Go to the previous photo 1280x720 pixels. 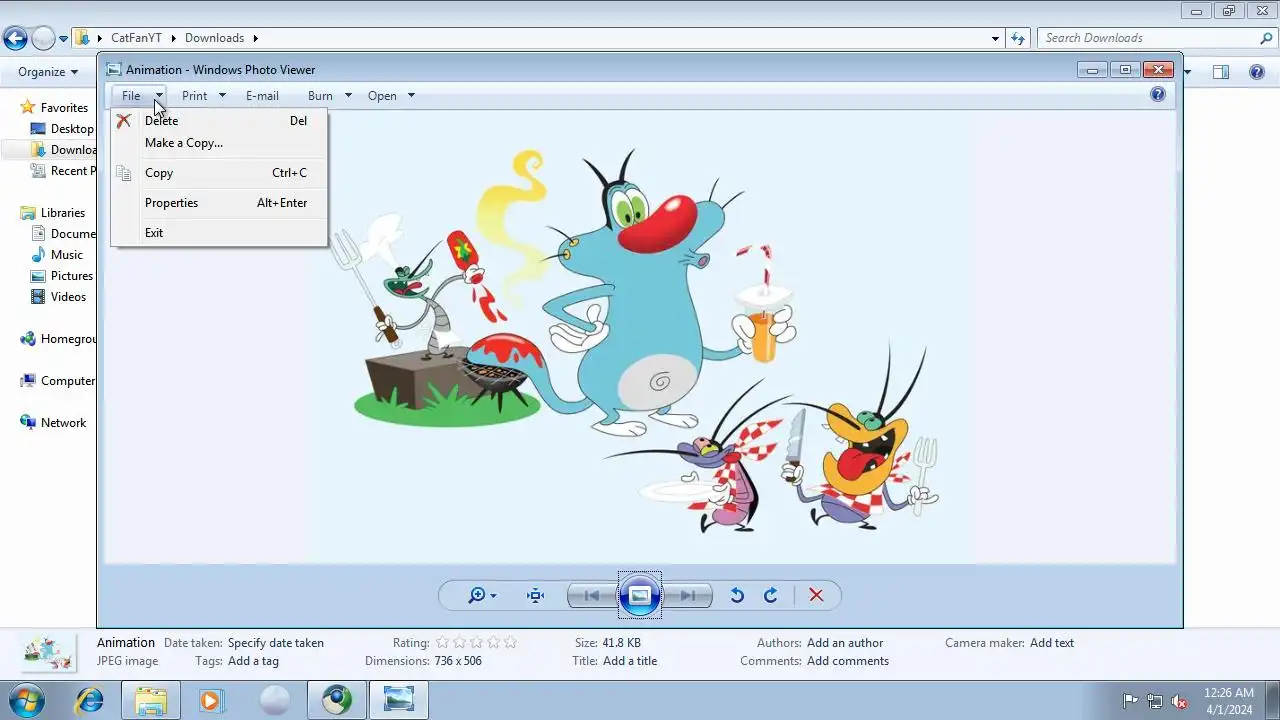click(x=592, y=596)
